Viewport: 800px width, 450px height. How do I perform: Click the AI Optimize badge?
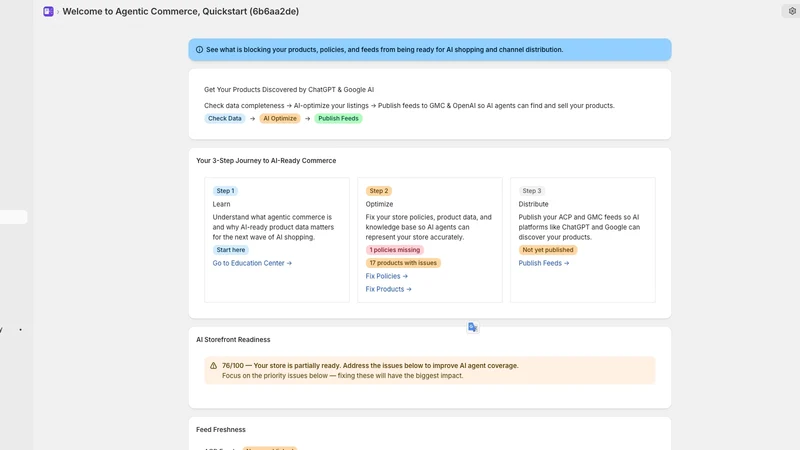pyautogui.click(x=280, y=118)
